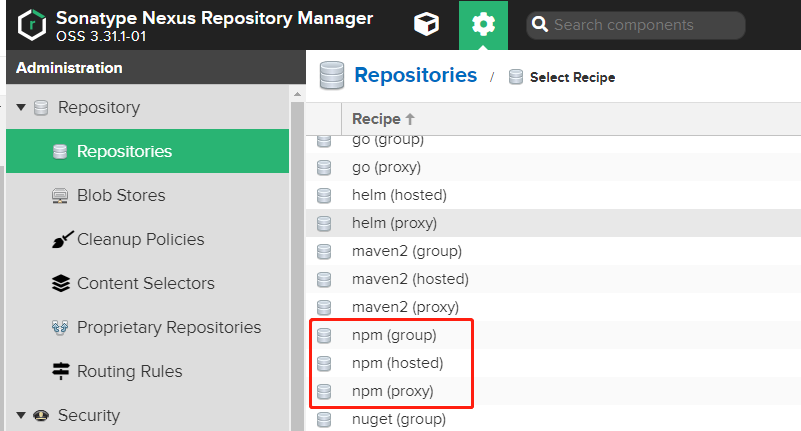
Task: Click the Sonatype Nexus logo icon
Action: click(29, 26)
